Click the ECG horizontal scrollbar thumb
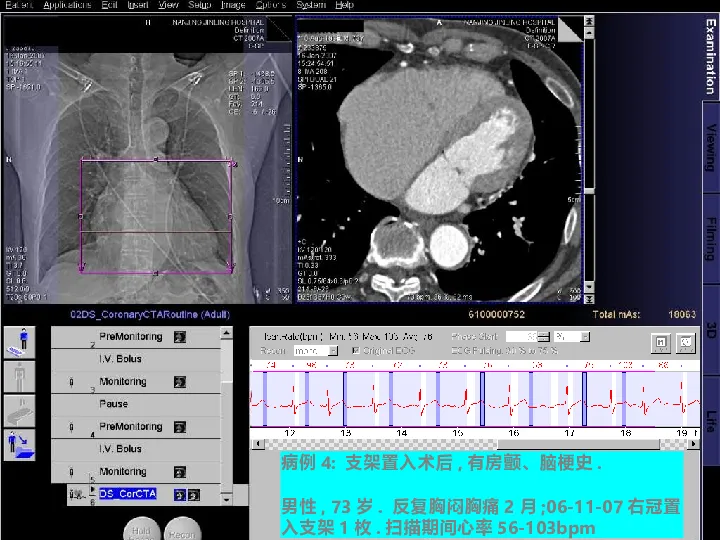Viewport: 720px width, 540px height. tap(579, 444)
